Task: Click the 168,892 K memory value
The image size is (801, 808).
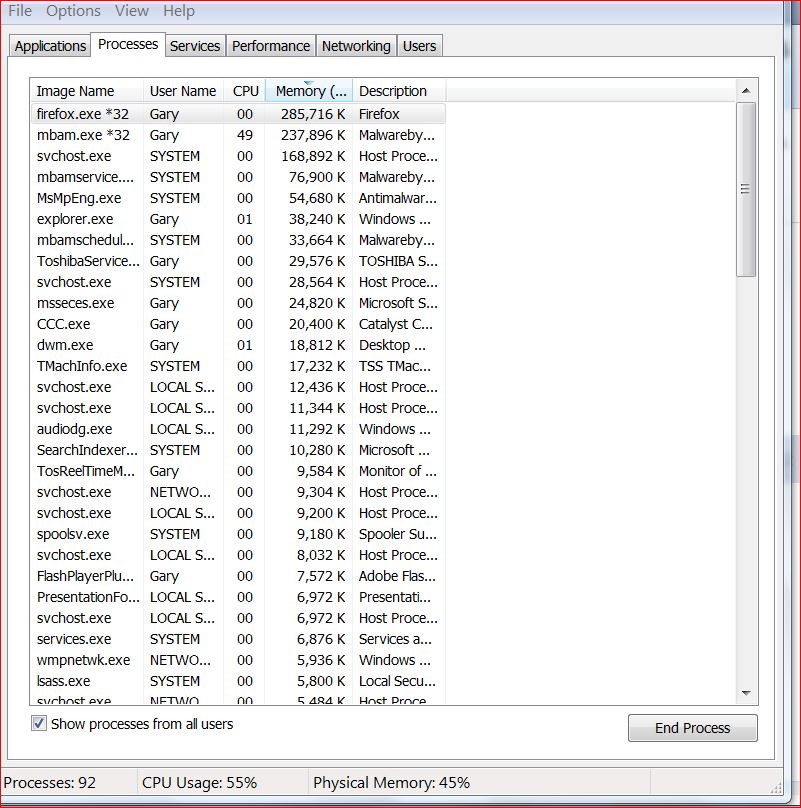Action: pos(313,156)
